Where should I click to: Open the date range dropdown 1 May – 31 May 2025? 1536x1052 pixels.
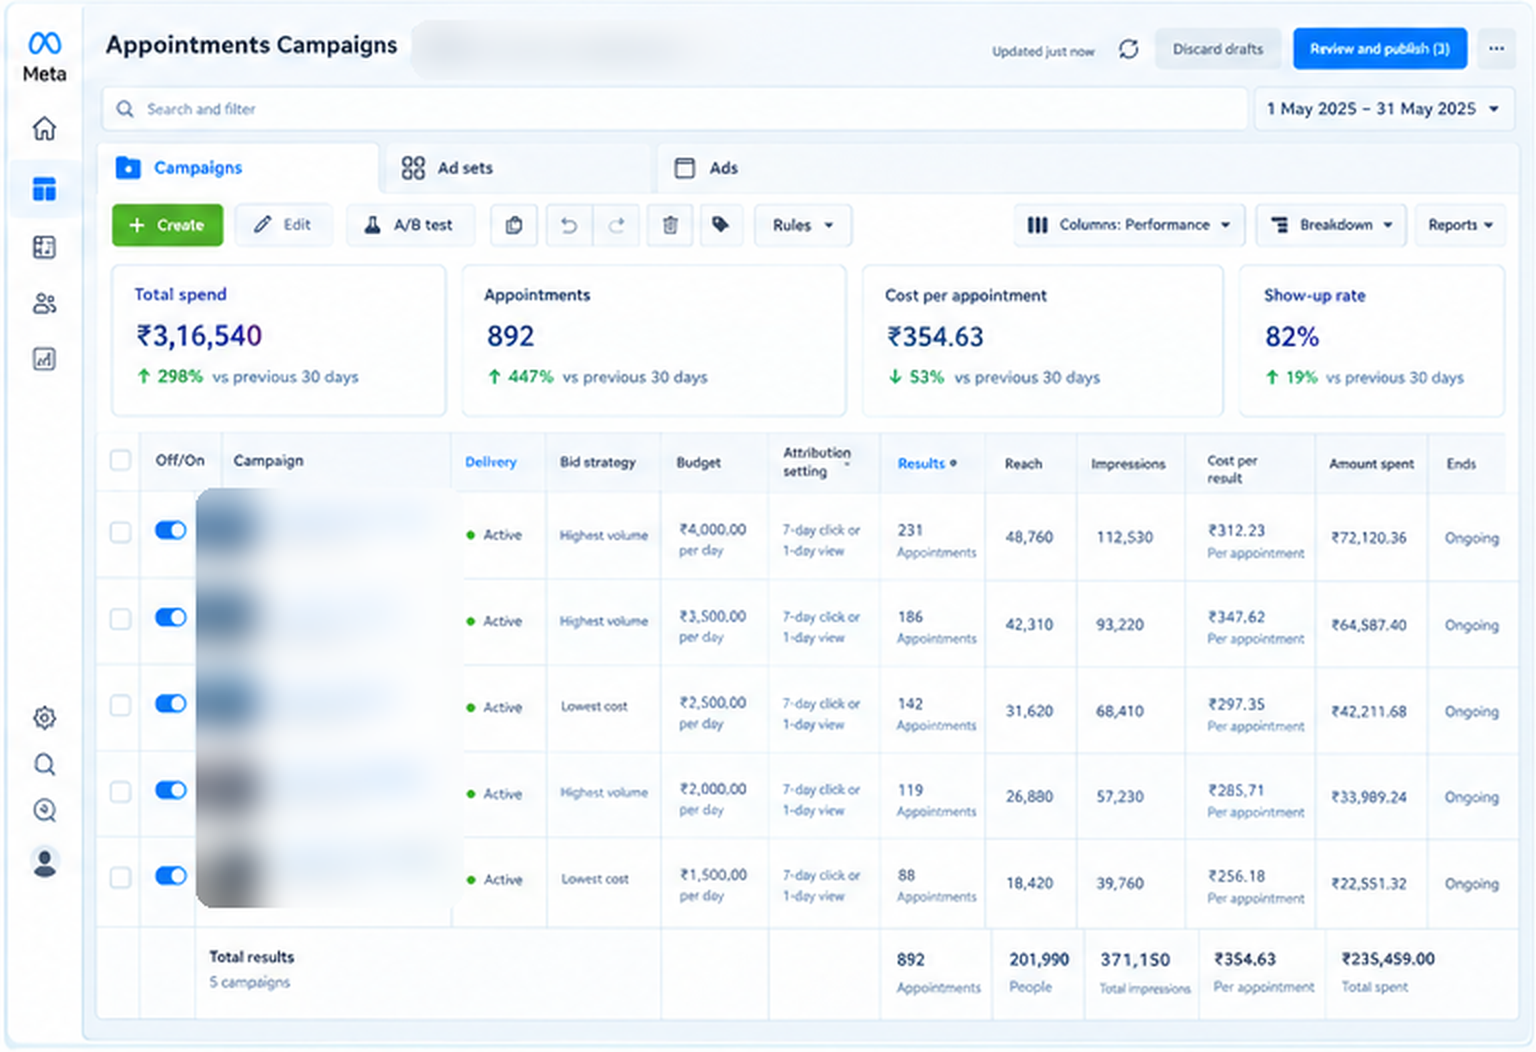click(x=1382, y=109)
